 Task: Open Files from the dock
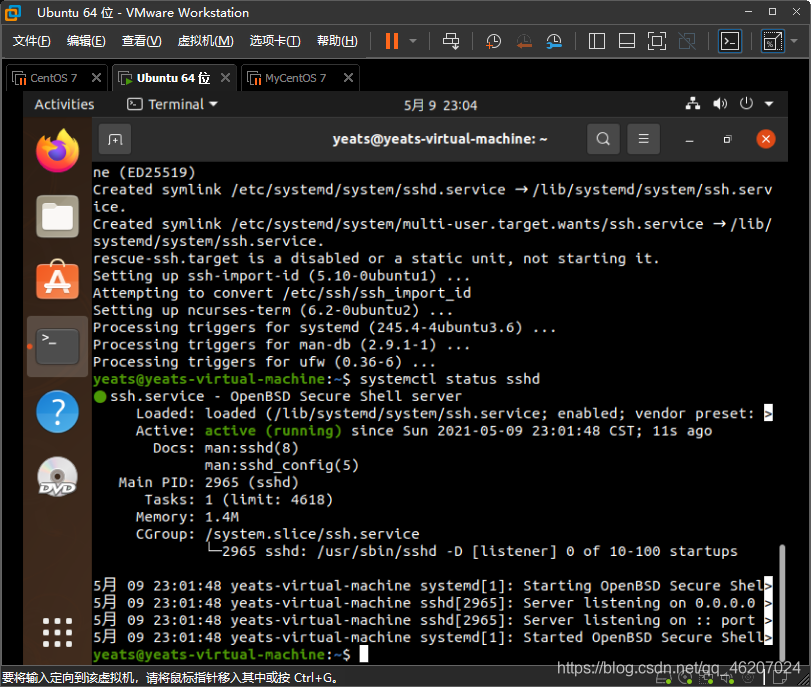click(x=57, y=216)
